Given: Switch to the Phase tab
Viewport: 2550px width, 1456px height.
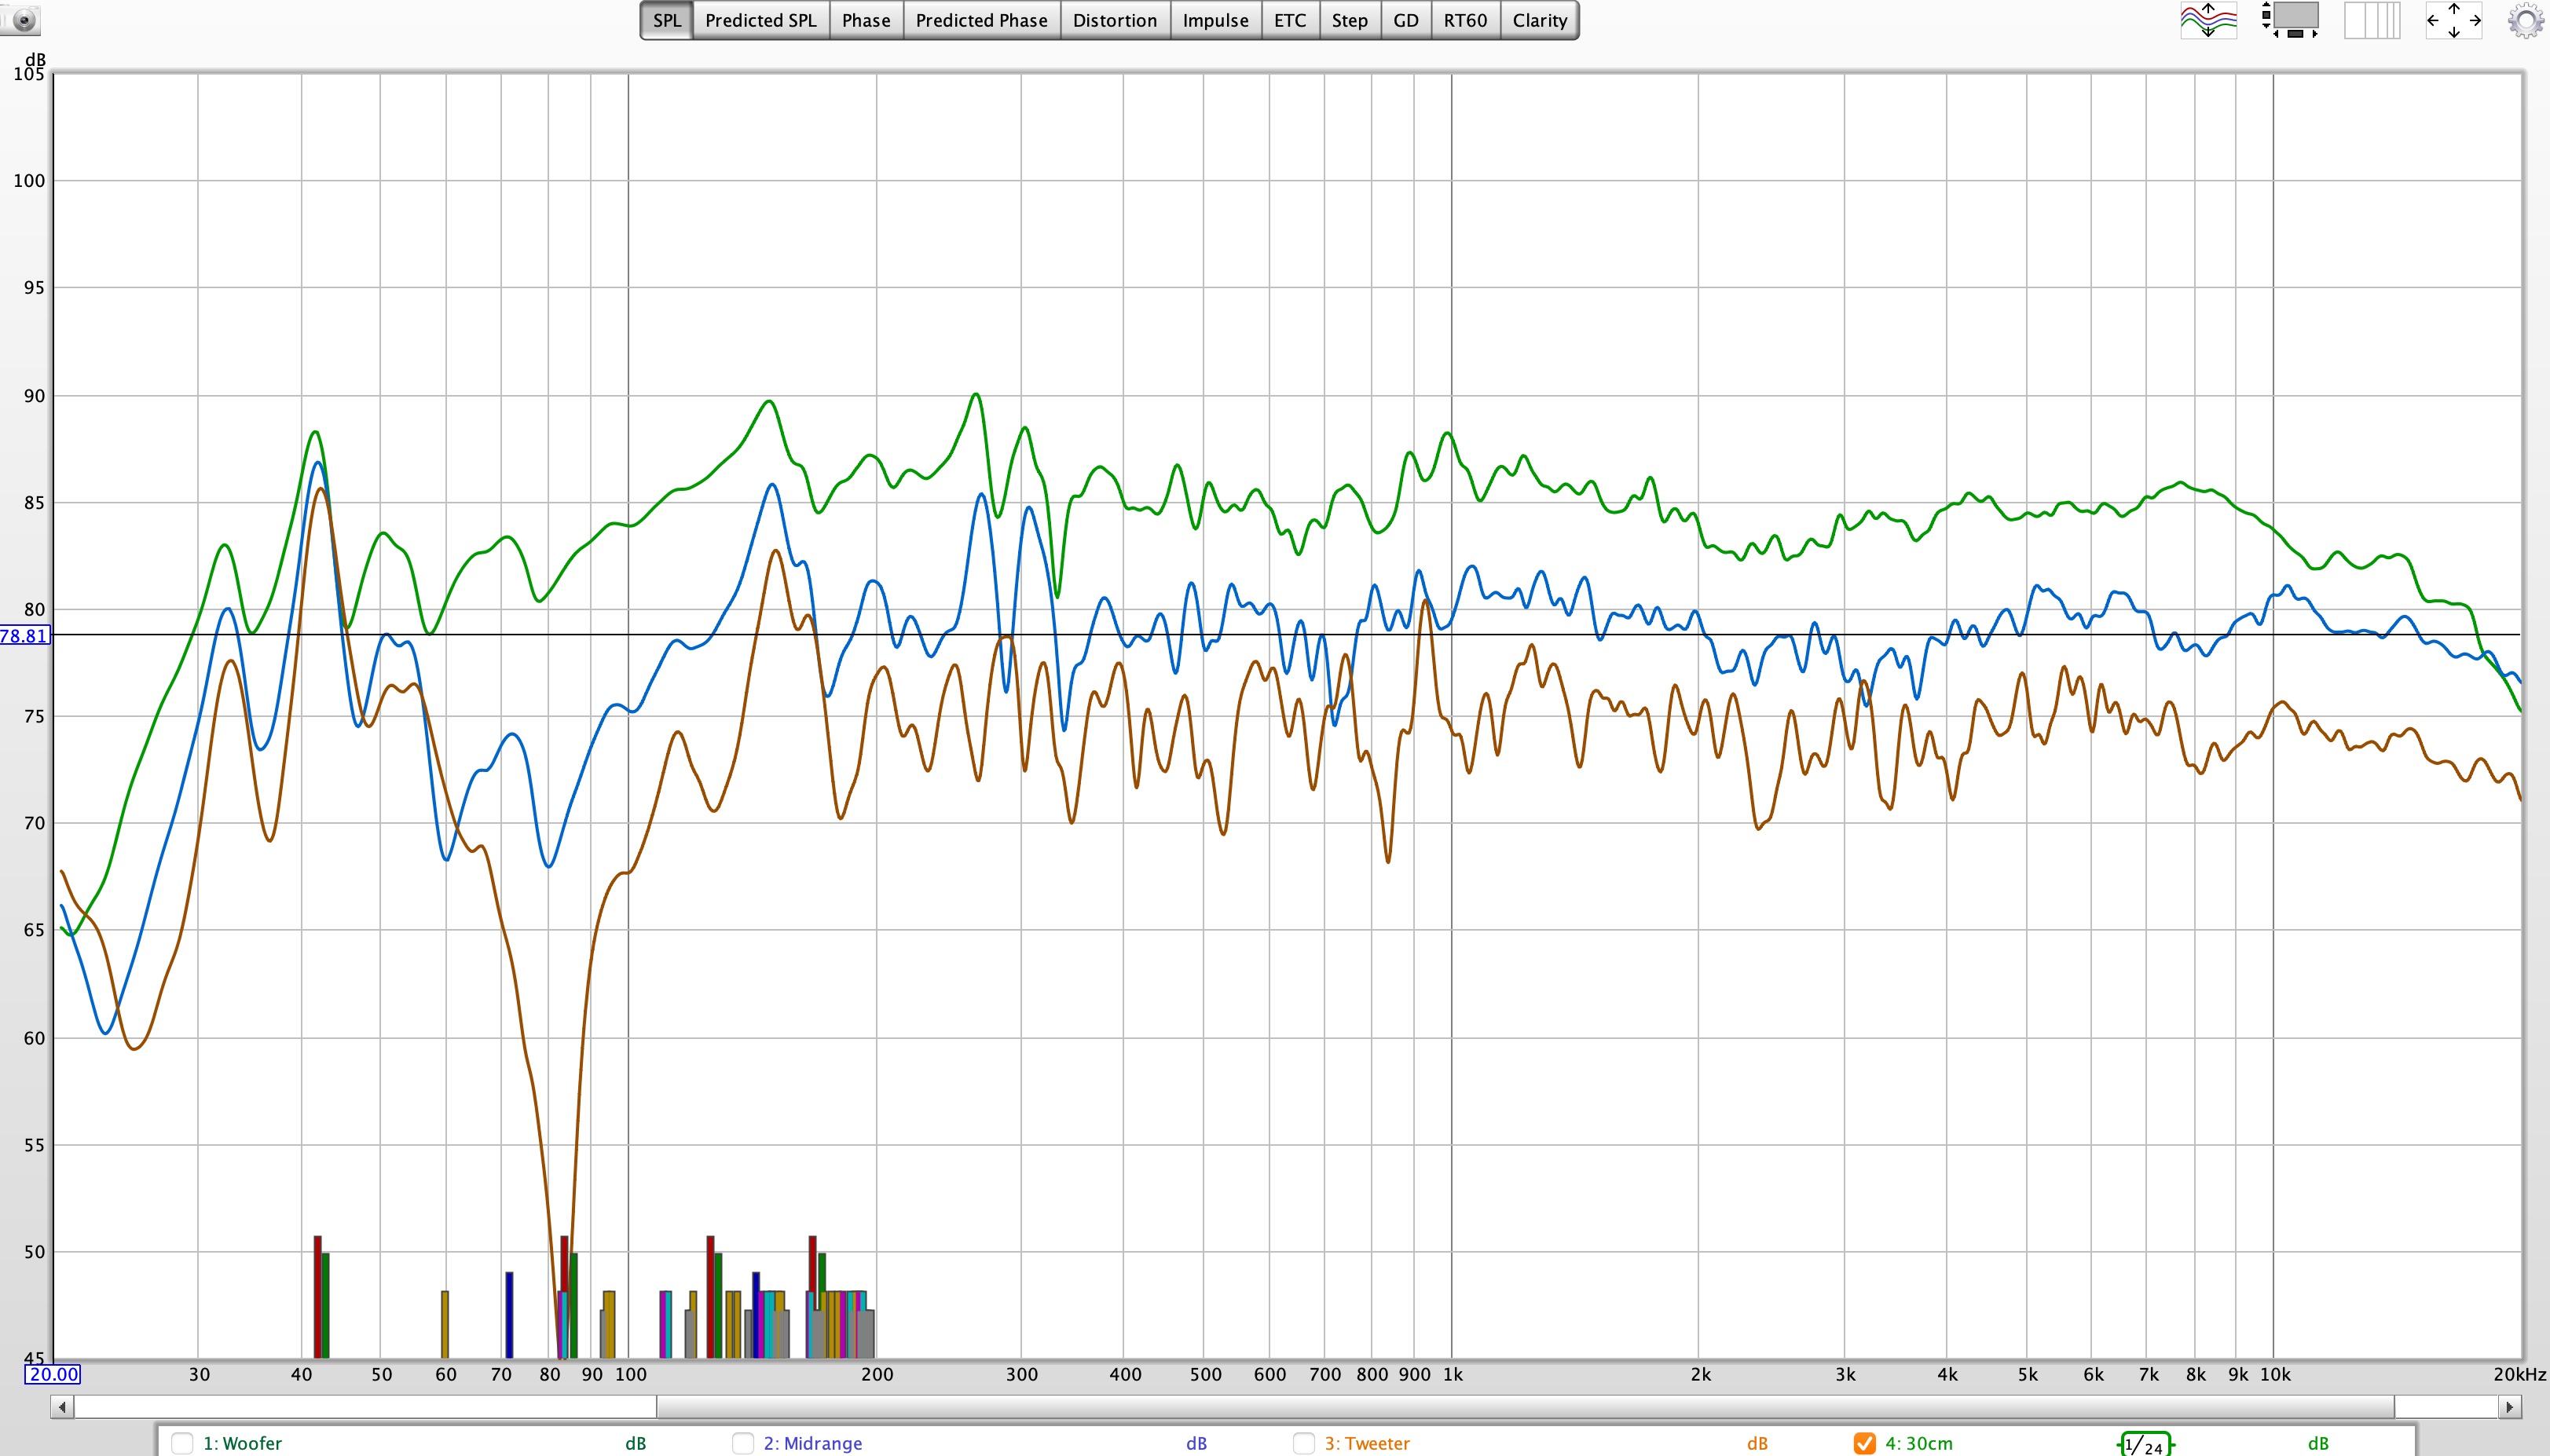Looking at the screenshot, I should pyautogui.click(x=866, y=20).
